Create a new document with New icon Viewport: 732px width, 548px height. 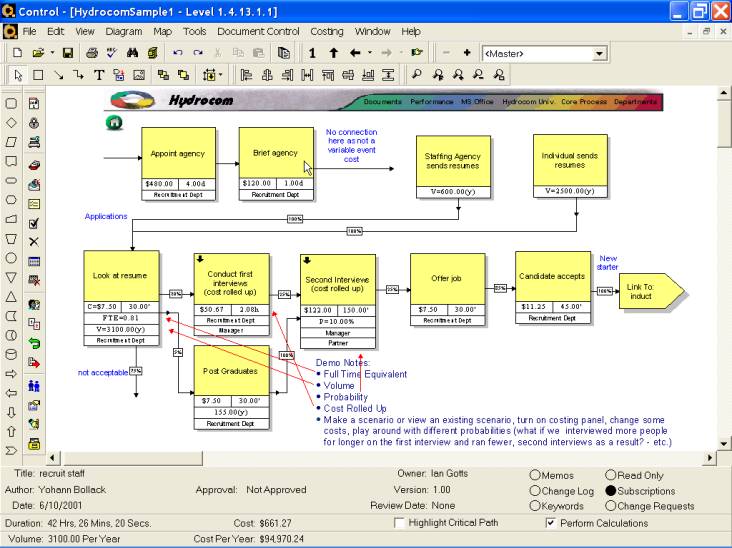pyautogui.click(x=18, y=53)
